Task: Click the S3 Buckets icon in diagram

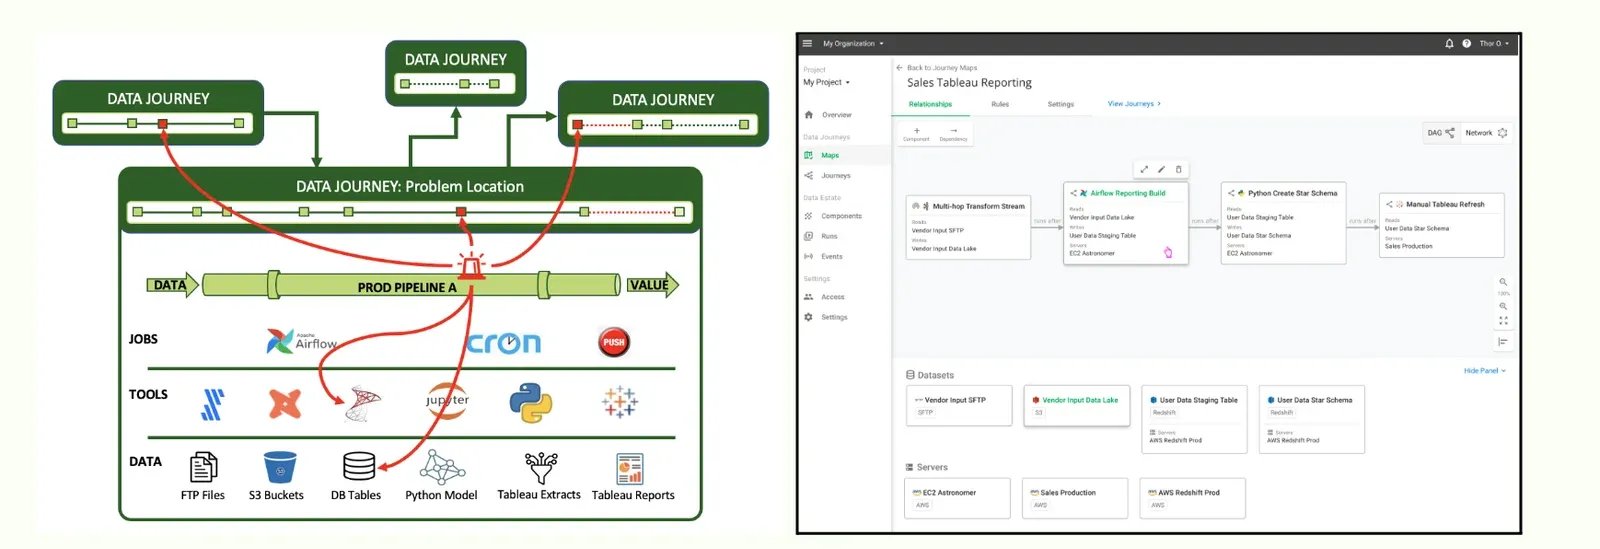Action: click(280, 467)
